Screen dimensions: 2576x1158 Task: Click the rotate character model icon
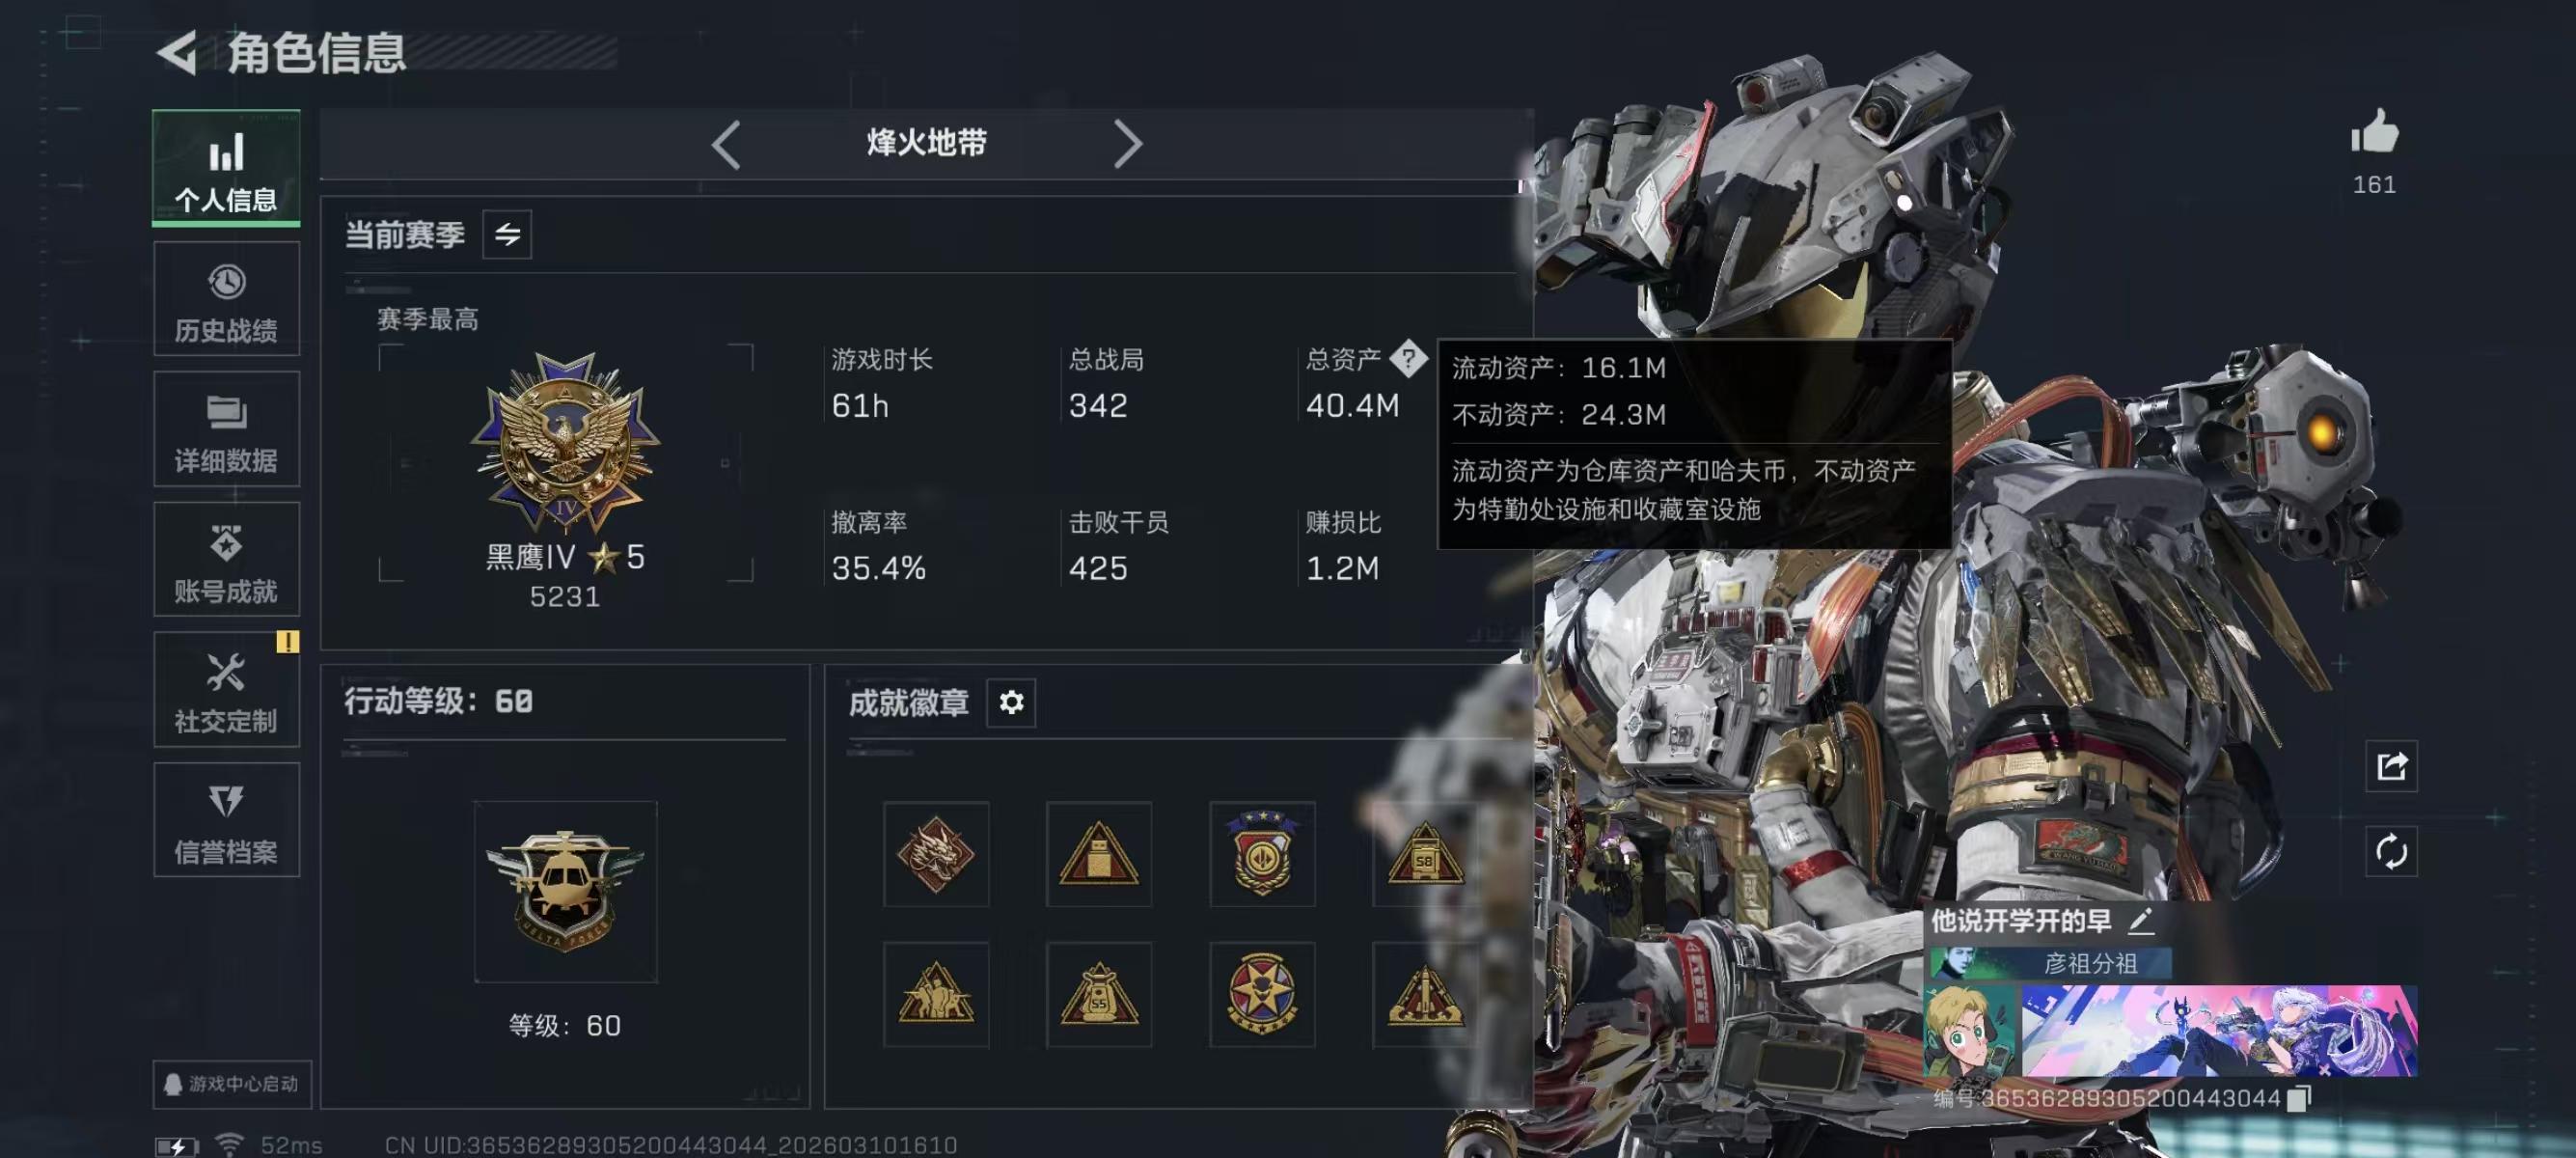click(x=2391, y=852)
